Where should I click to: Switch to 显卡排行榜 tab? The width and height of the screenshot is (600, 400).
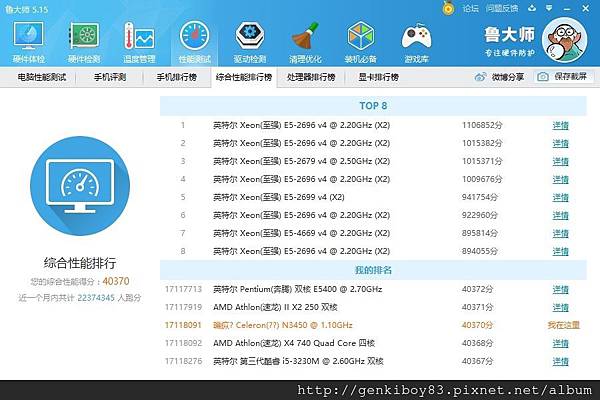click(x=378, y=77)
